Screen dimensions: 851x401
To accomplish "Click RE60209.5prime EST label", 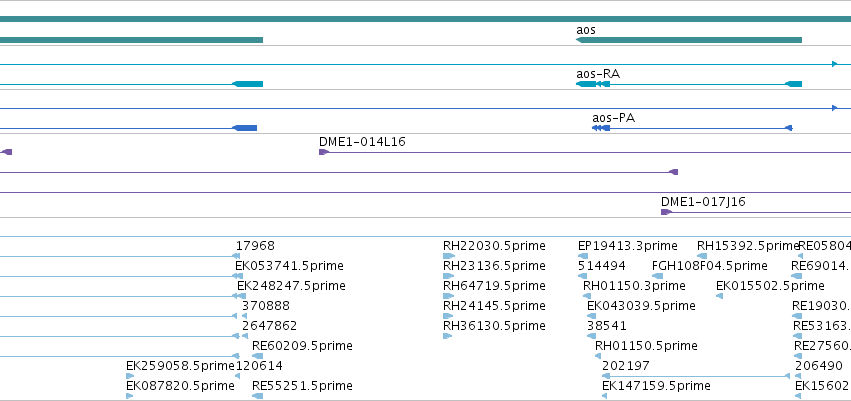I will (x=302, y=346).
